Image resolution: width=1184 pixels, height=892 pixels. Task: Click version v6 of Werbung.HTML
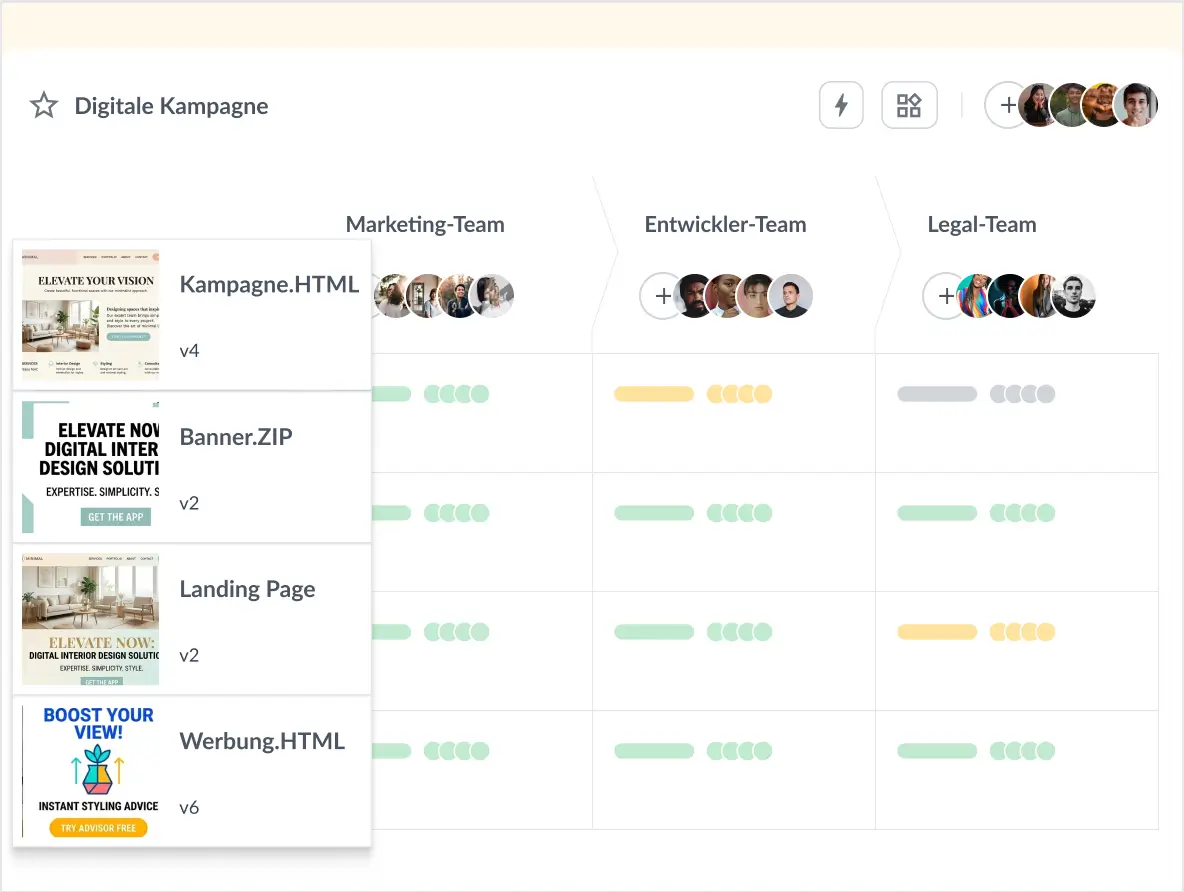coord(189,807)
